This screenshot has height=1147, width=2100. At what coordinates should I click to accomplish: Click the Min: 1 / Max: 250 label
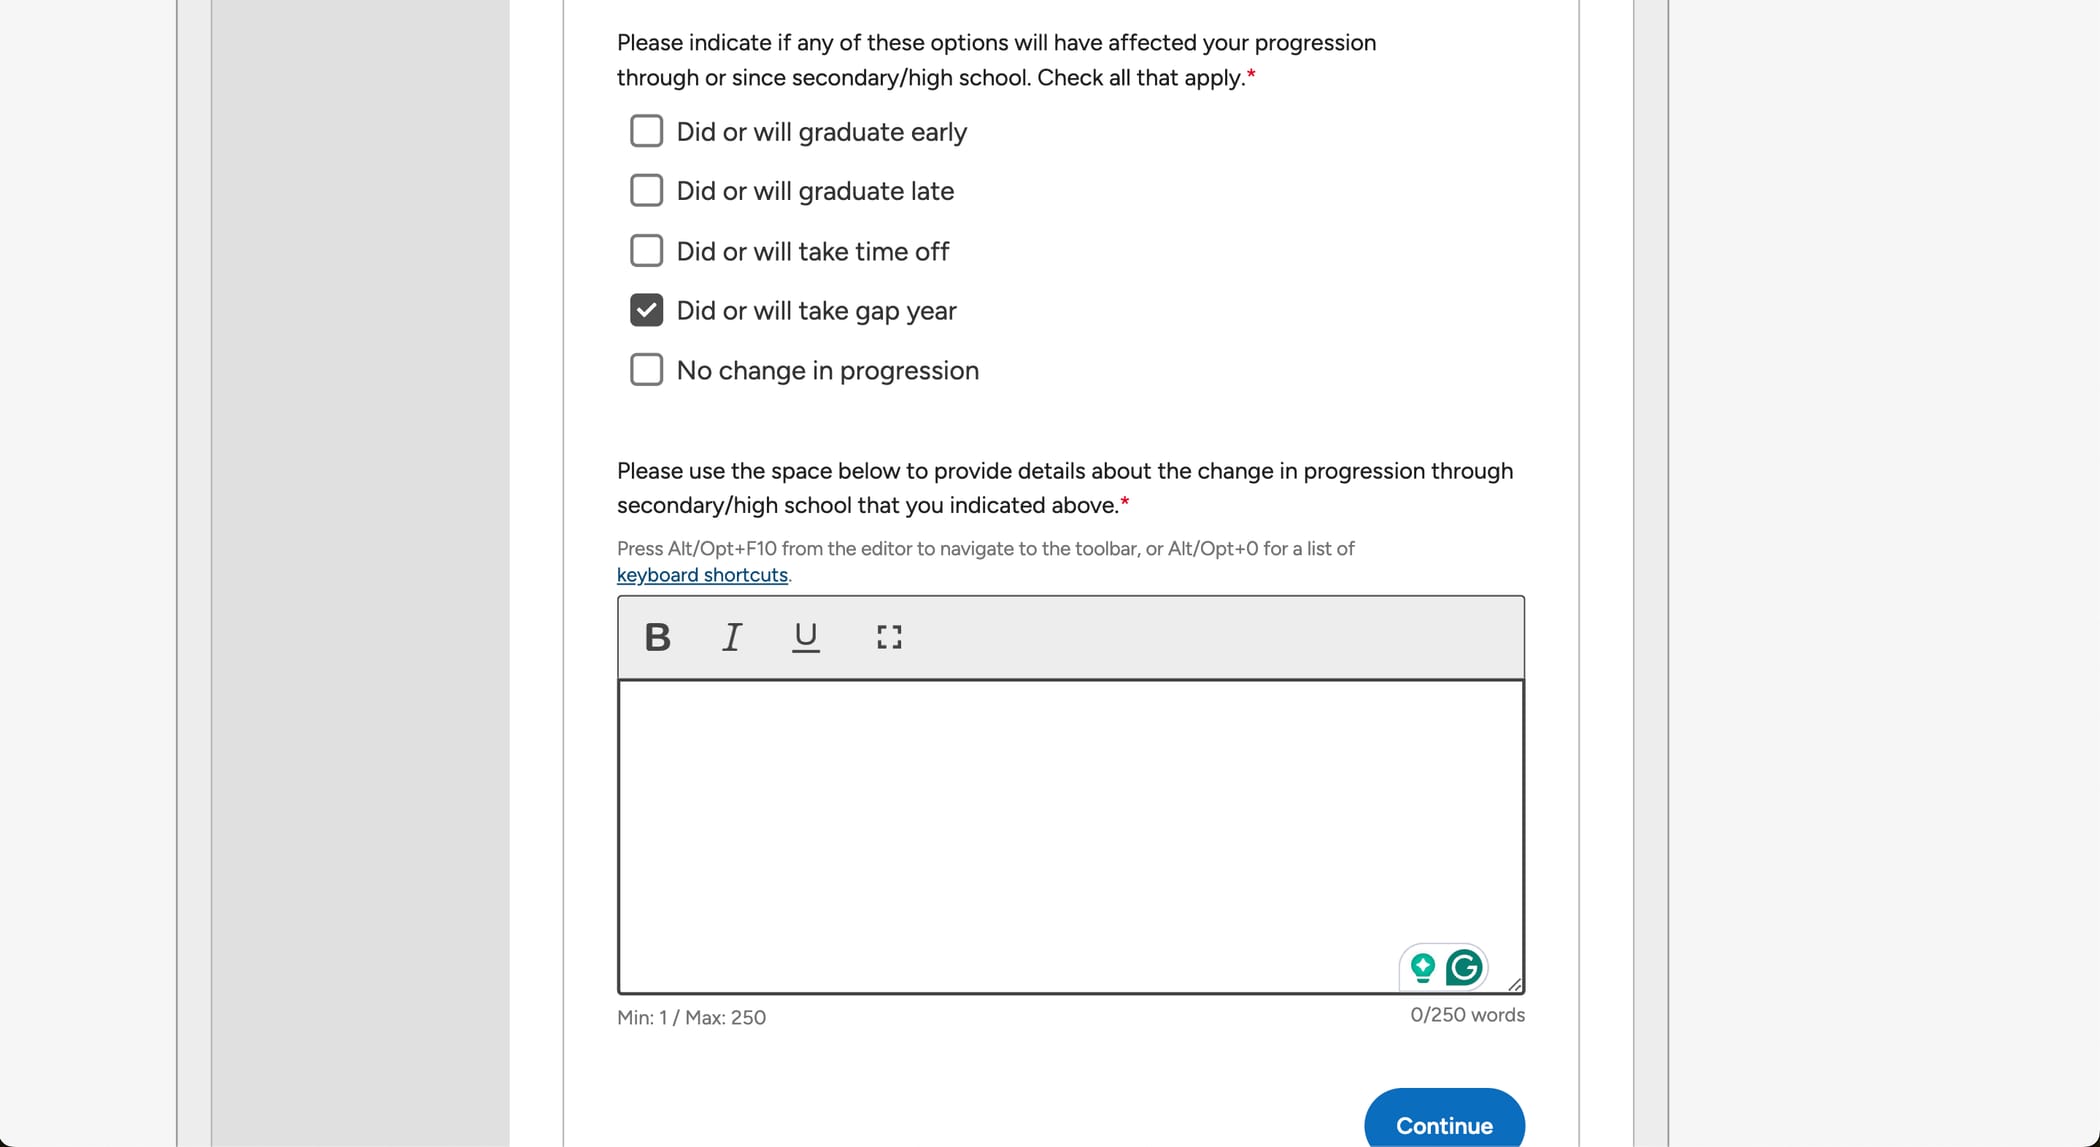coord(691,1017)
